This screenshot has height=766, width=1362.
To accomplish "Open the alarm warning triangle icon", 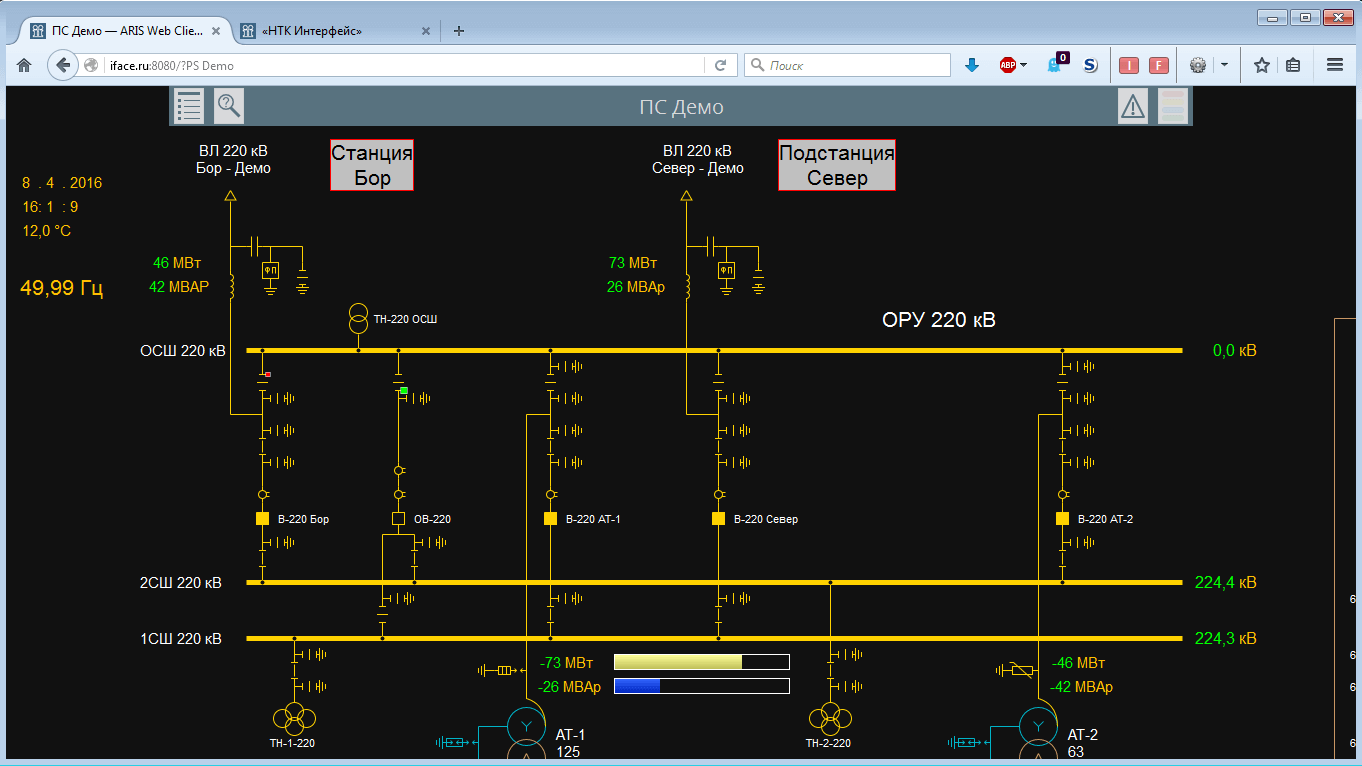I will [1133, 106].
